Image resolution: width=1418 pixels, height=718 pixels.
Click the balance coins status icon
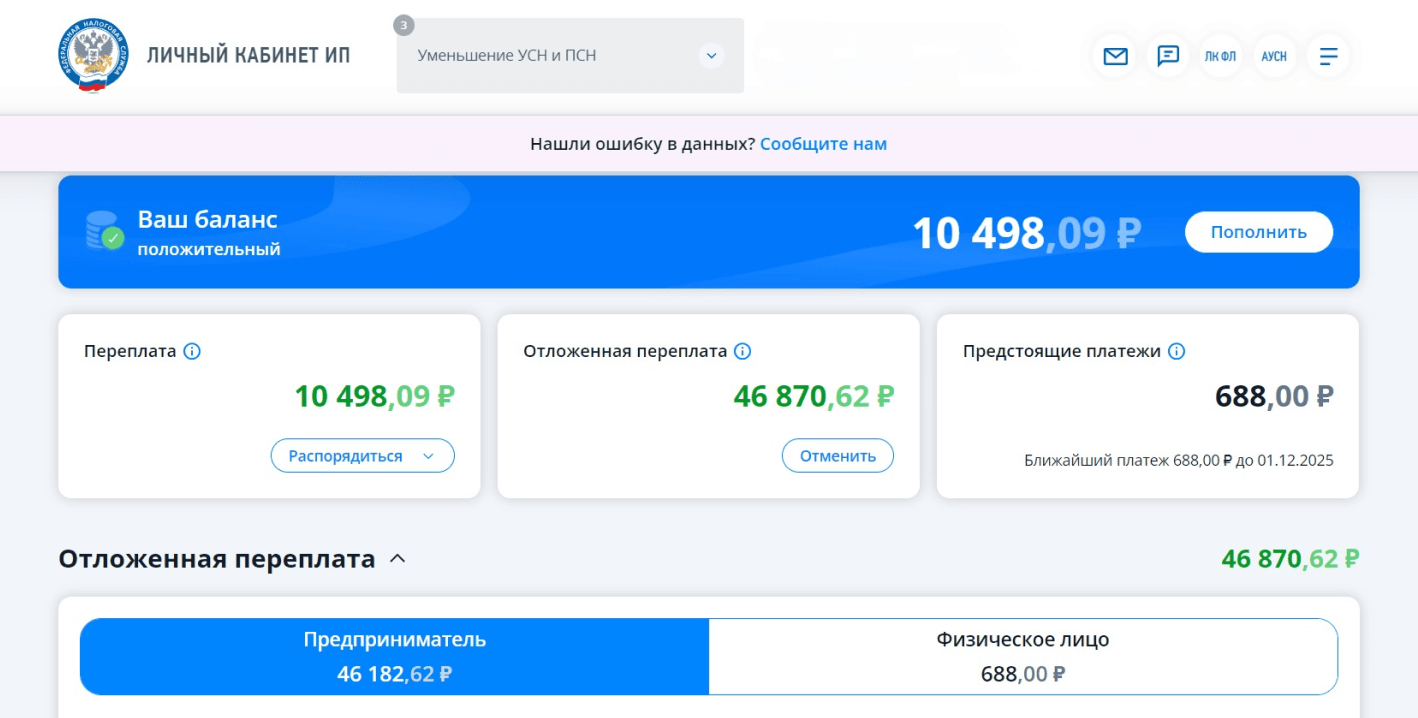pyautogui.click(x=104, y=231)
